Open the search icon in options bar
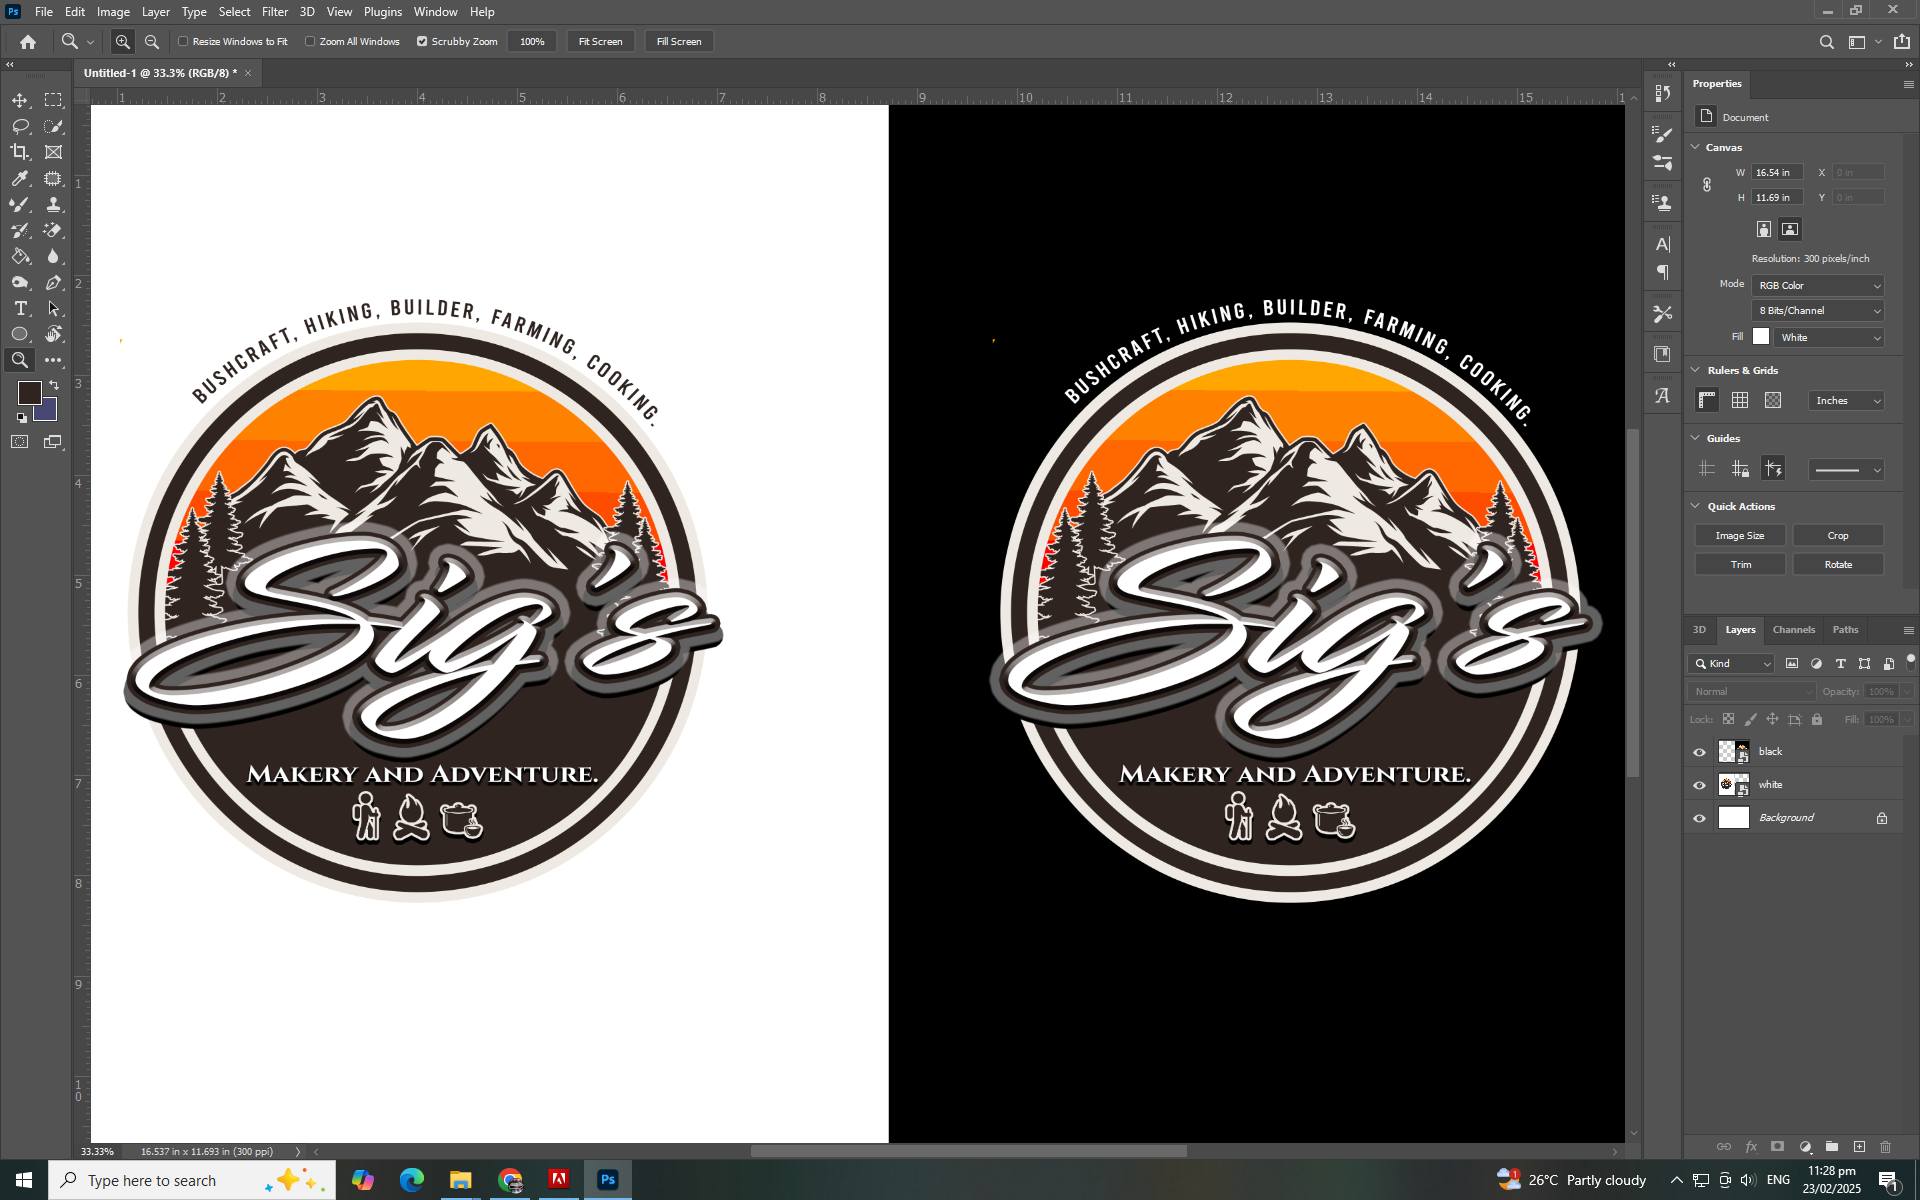 point(1826,42)
